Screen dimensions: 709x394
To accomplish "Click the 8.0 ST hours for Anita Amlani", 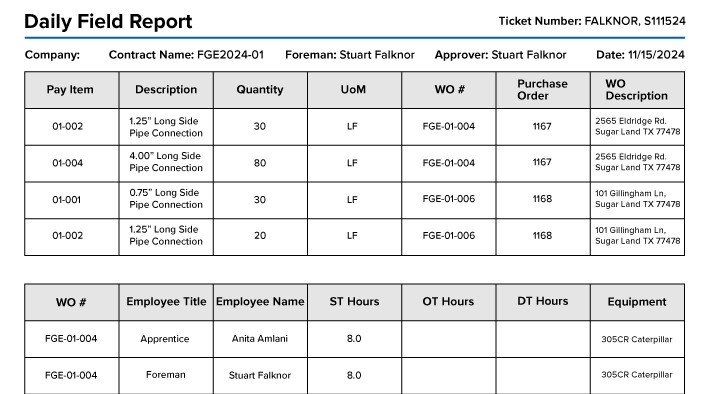I will click(x=354, y=339).
